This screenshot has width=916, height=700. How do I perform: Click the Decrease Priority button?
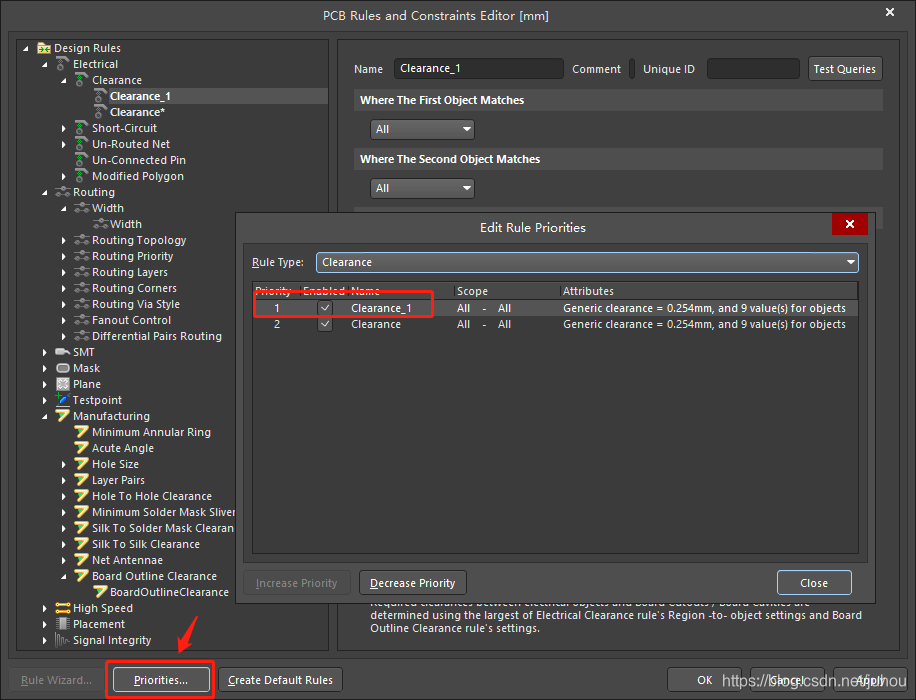(x=412, y=583)
